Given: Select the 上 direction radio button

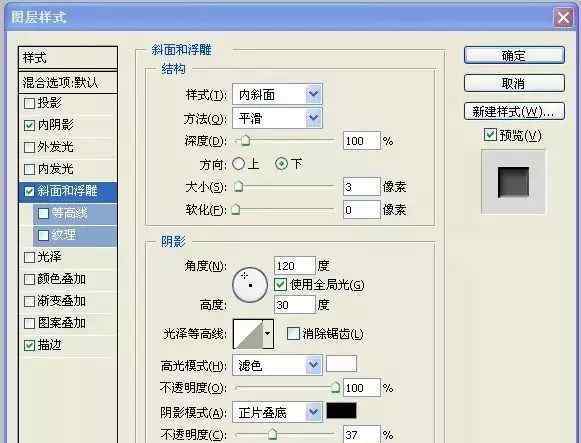Looking at the screenshot, I should (x=239, y=163).
